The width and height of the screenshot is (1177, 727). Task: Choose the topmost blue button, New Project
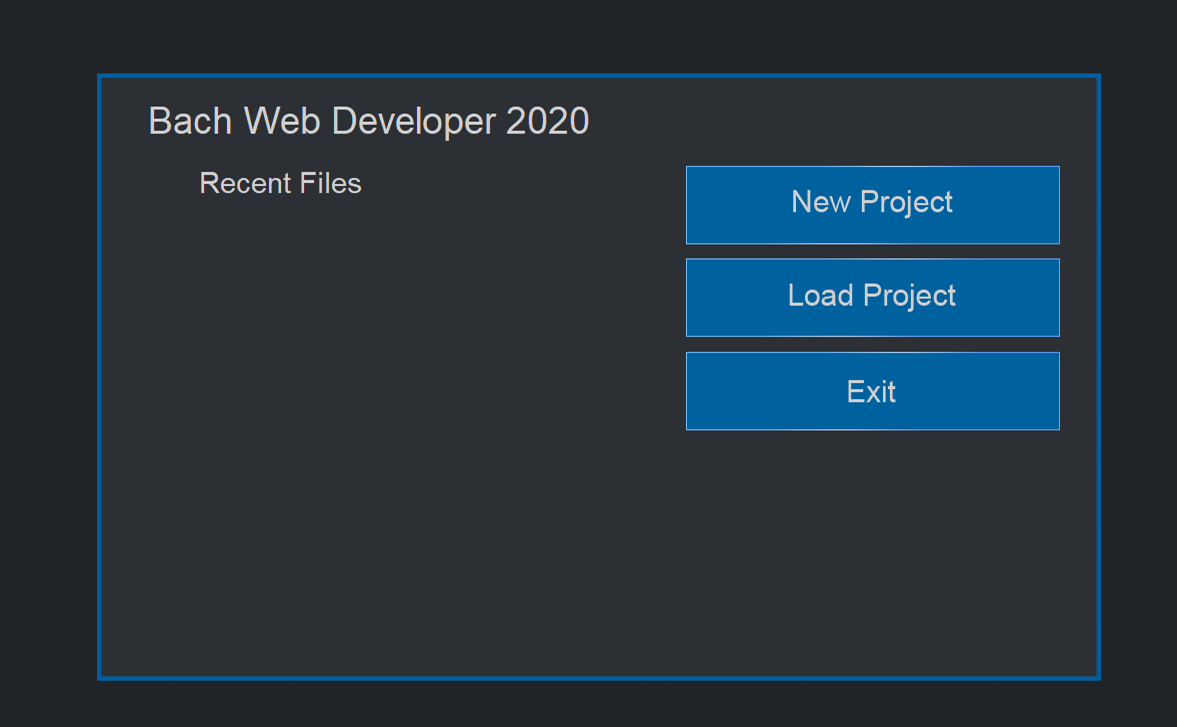[872, 205]
